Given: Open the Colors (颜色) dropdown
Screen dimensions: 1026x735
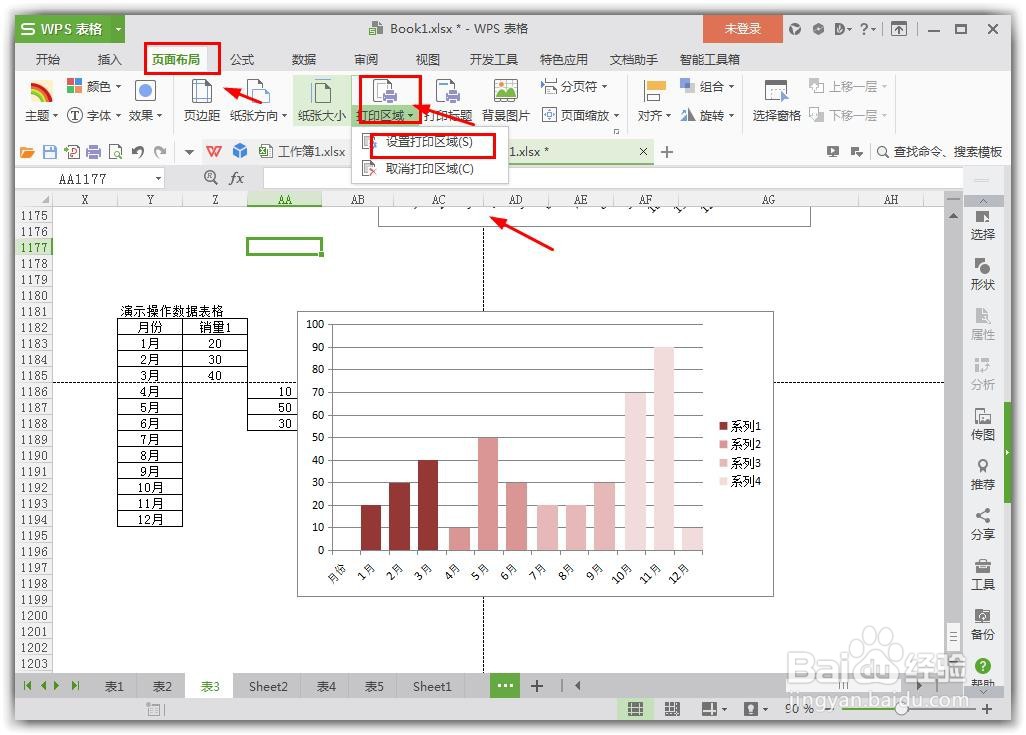Looking at the screenshot, I should [x=95, y=86].
